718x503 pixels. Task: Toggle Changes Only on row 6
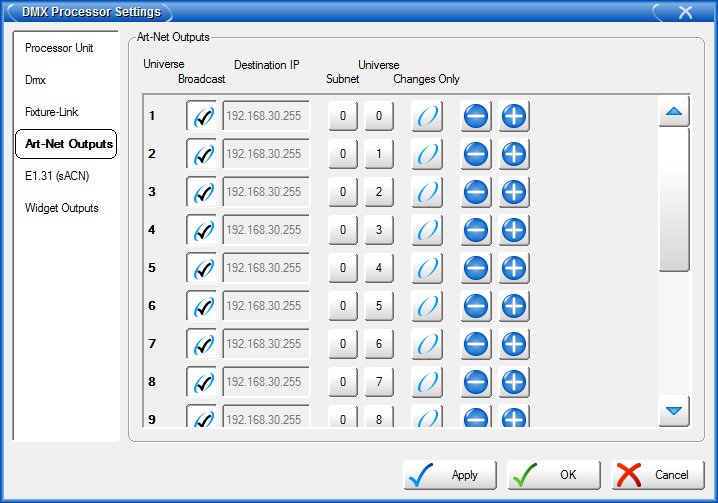[x=427, y=306]
